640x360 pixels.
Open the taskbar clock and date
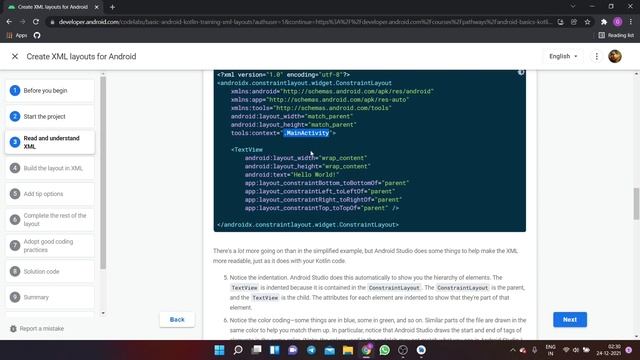tap(609, 350)
